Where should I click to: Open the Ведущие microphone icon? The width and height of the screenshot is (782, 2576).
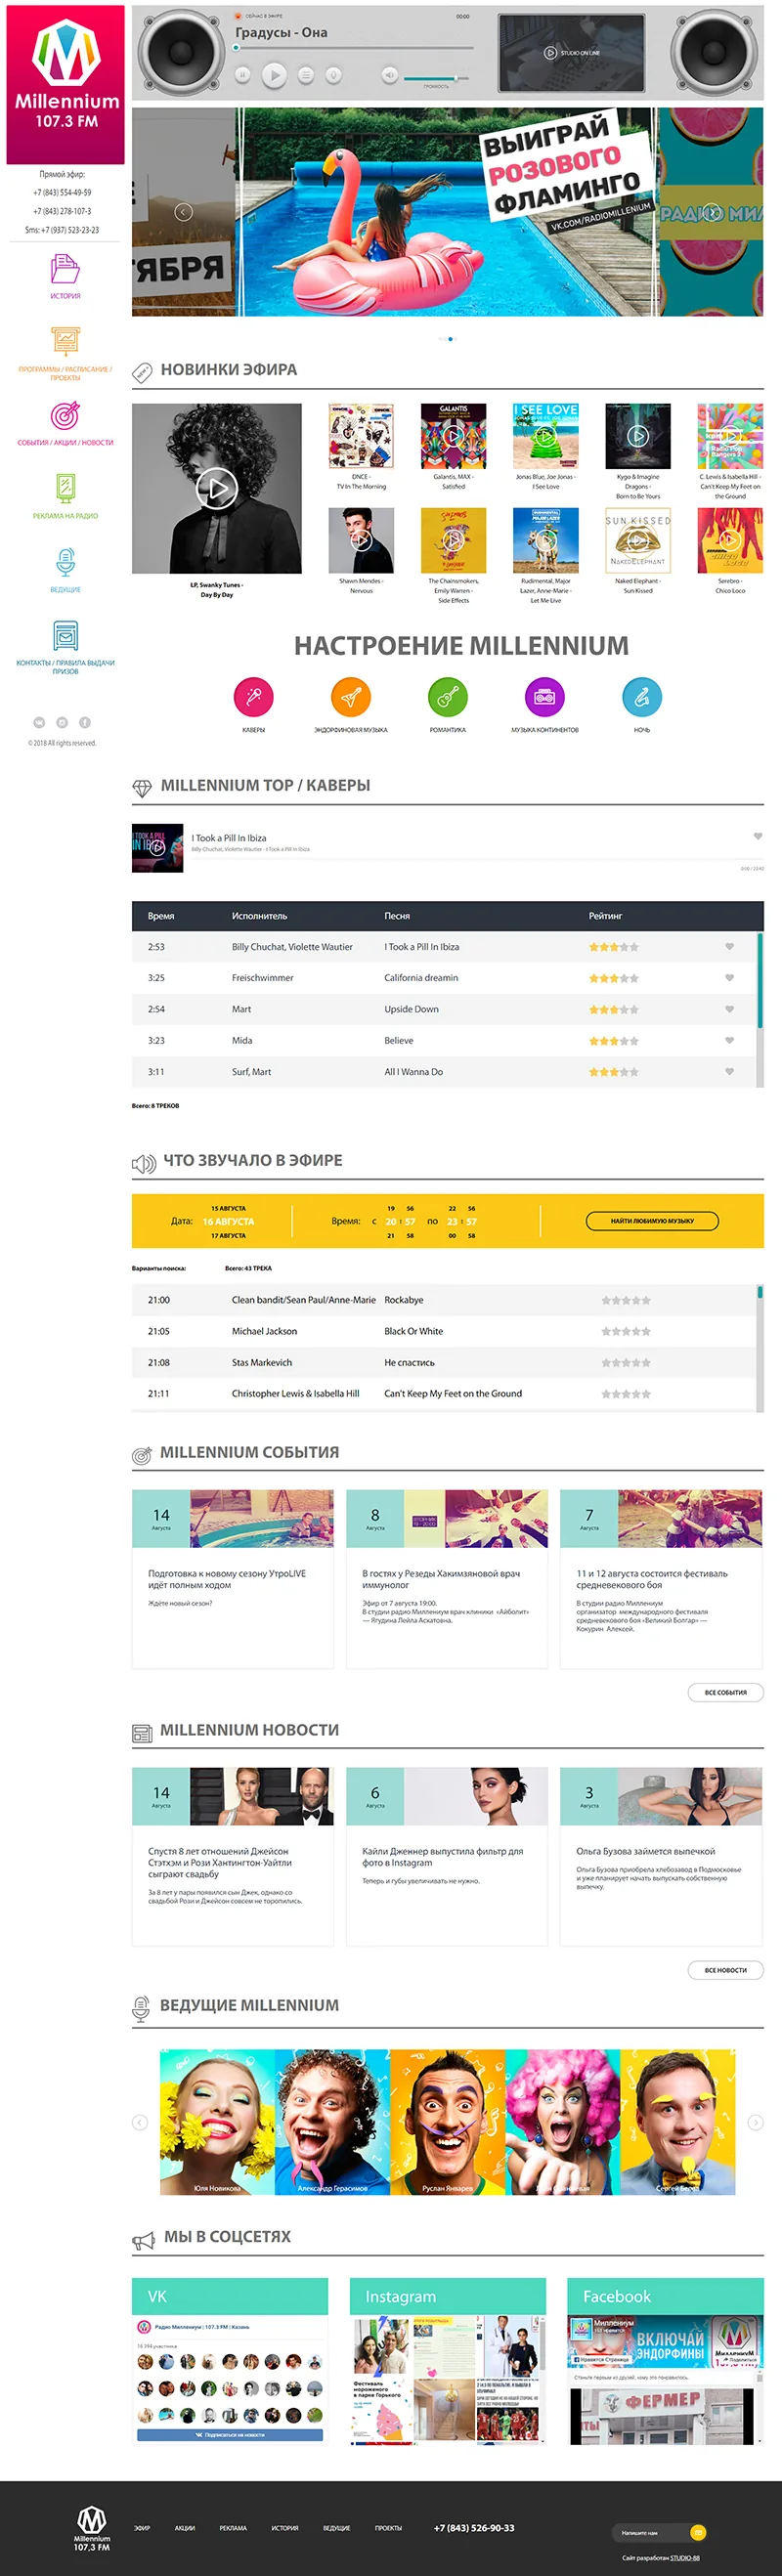tap(65, 562)
